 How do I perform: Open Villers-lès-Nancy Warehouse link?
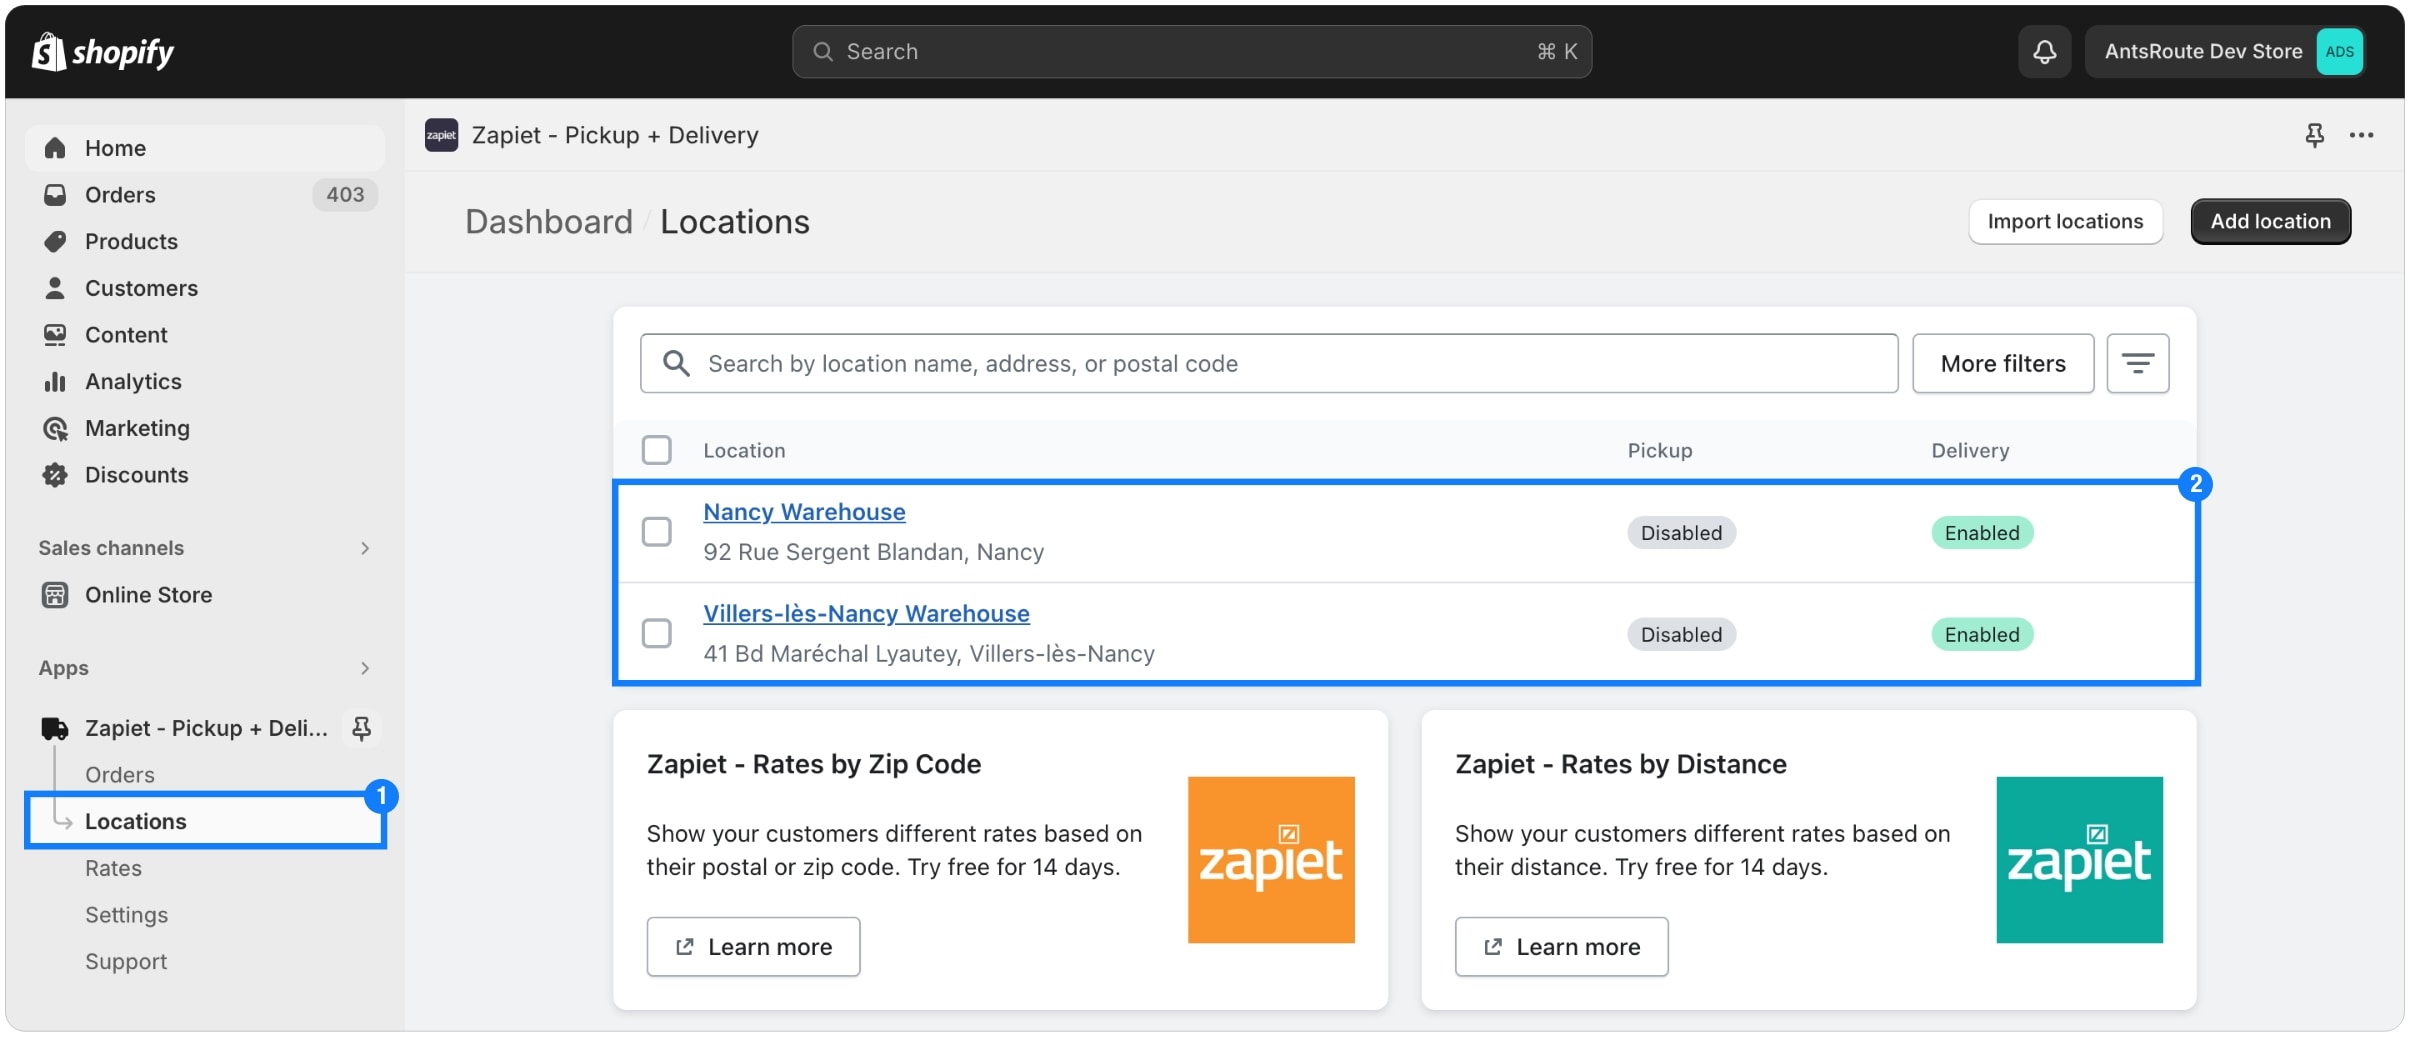(x=866, y=613)
